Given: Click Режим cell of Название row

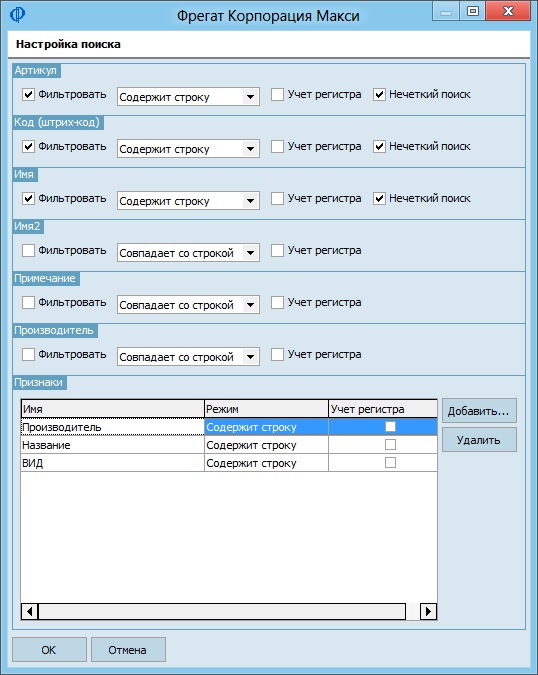Looking at the screenshot, I should [x=266, y=445].
